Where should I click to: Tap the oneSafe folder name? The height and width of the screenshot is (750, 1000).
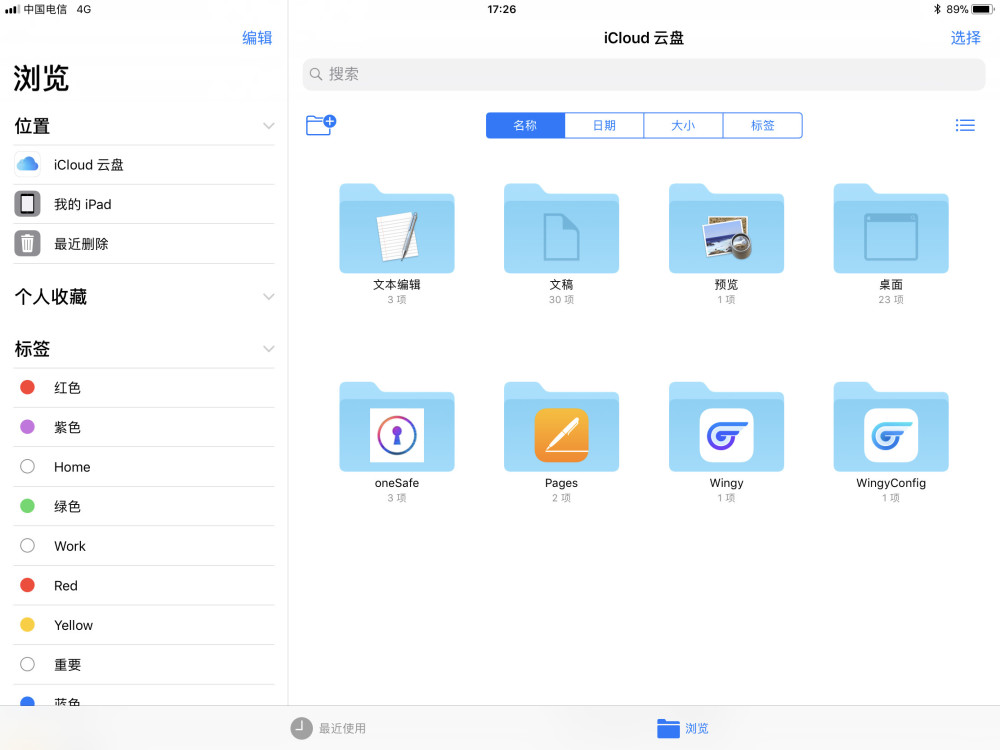(397, 483)
